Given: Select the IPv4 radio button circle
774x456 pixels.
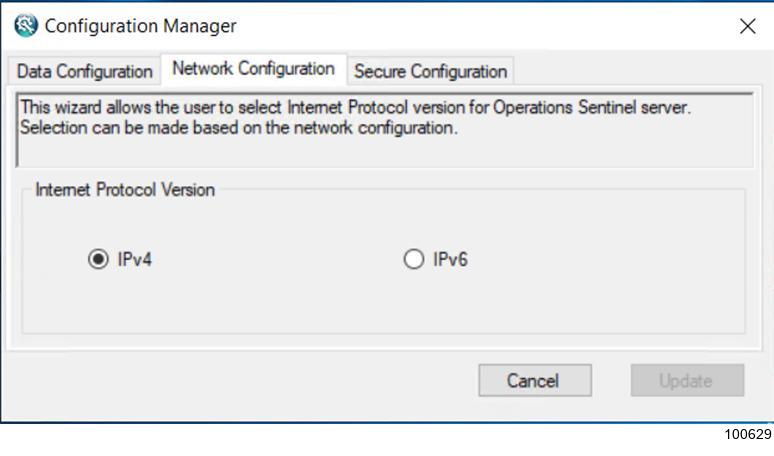Looking at the screenshot, I should tap(98, 259).
